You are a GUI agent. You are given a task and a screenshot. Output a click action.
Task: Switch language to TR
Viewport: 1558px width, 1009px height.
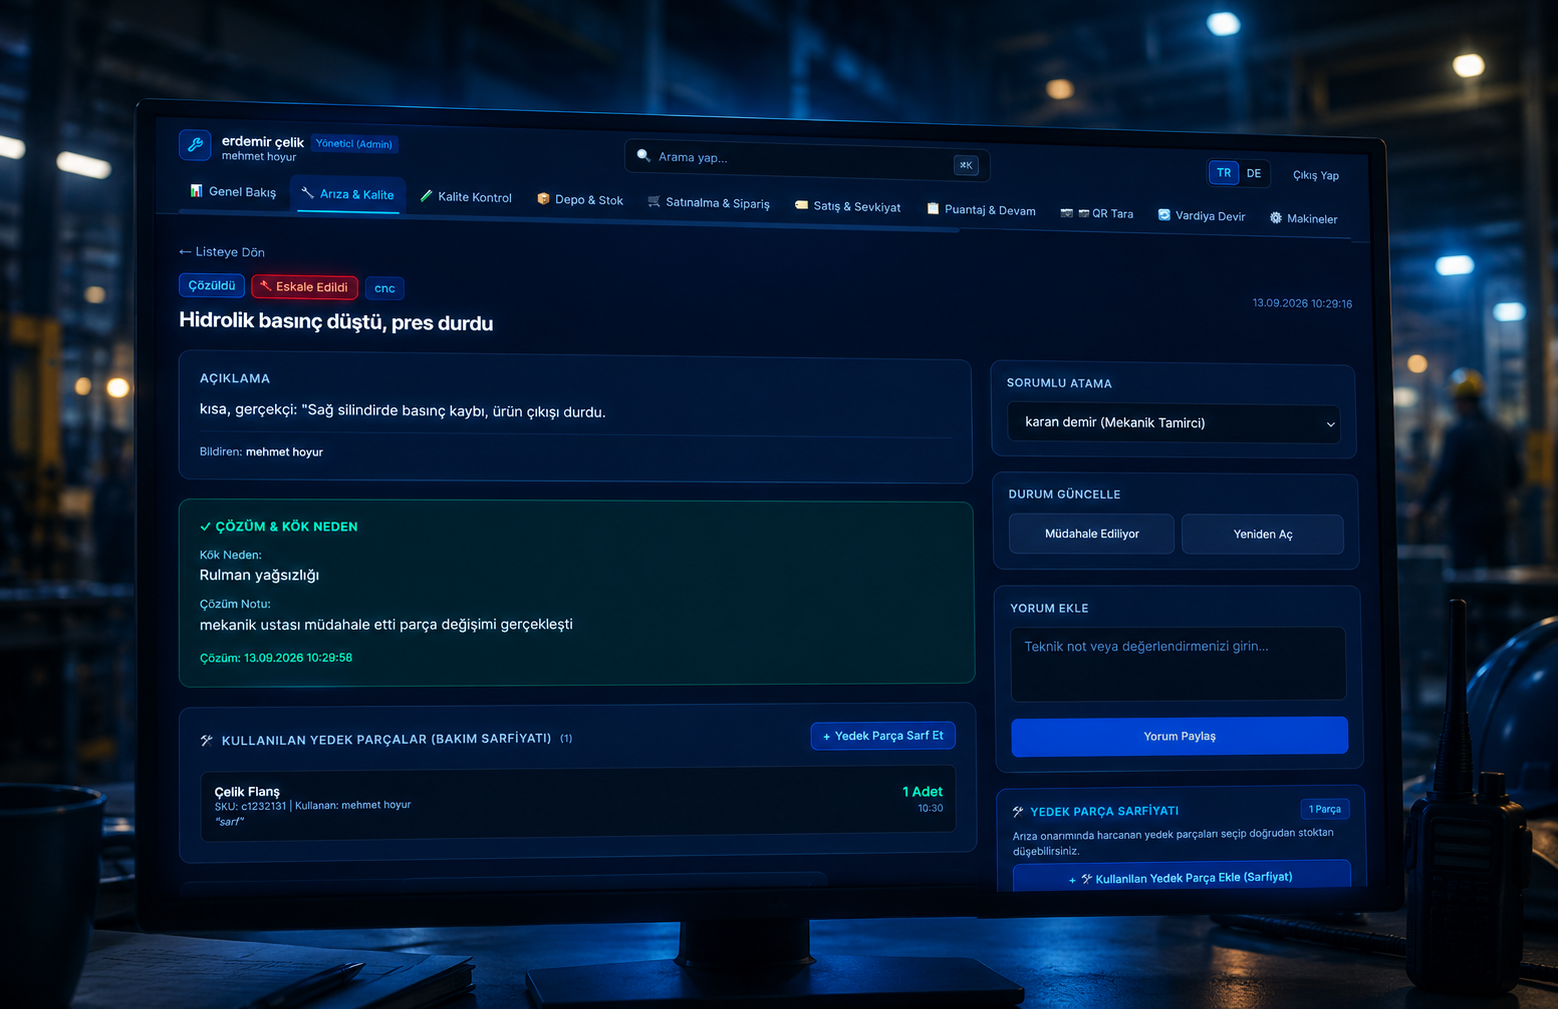point(1224,172)
